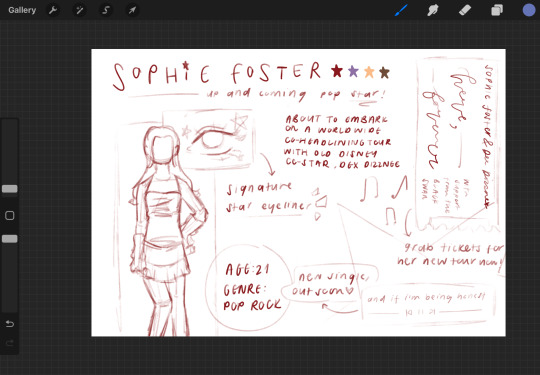This screenshot has height=375, width=540.
Task: Open the Gallery view
Action: click(x=22, y=10)
